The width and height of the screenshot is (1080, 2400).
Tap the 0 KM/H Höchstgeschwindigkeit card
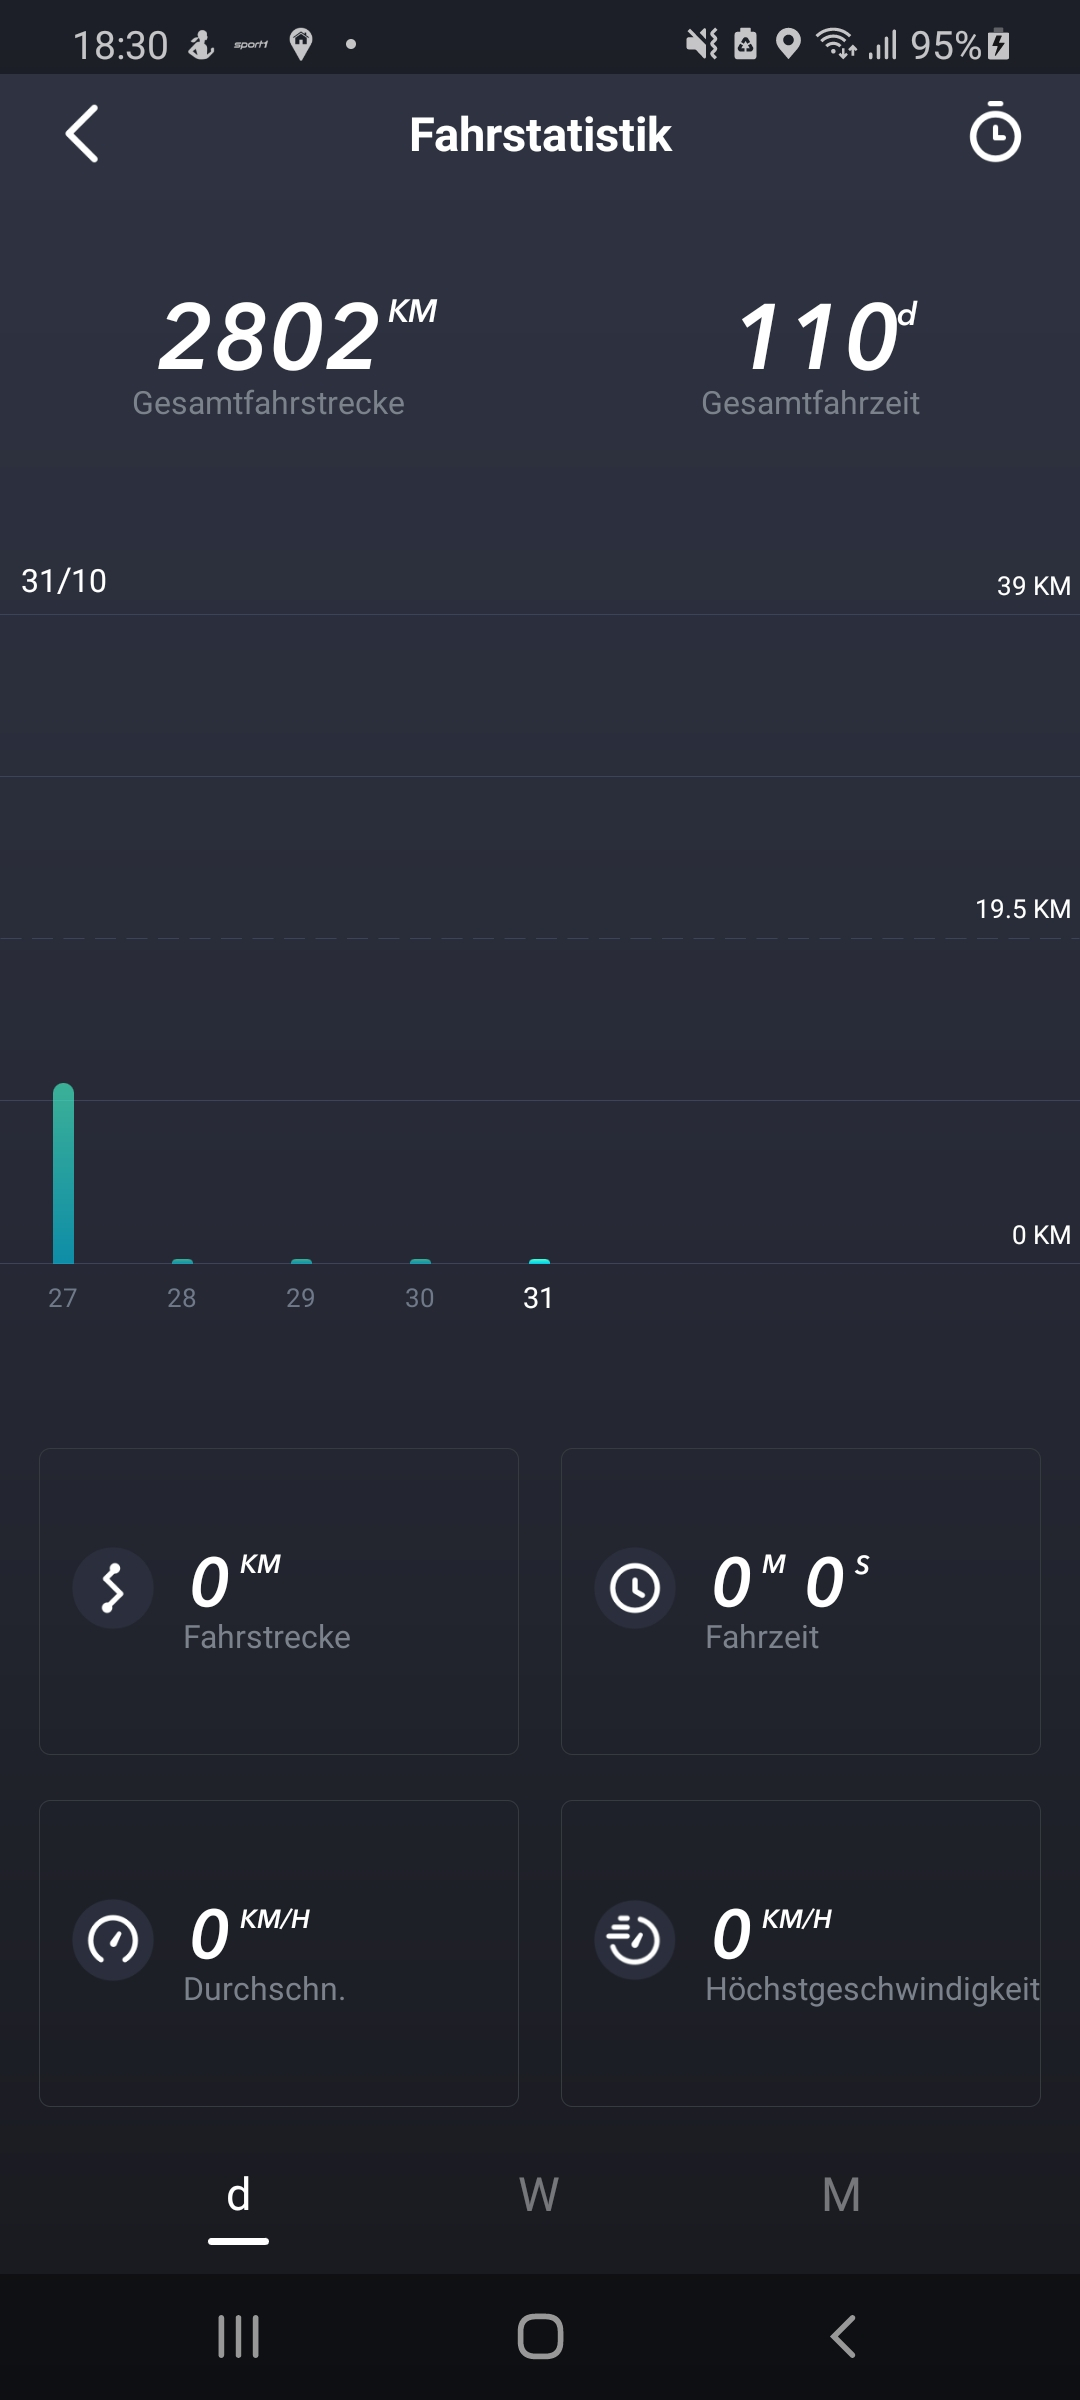tap(800, 1953)
